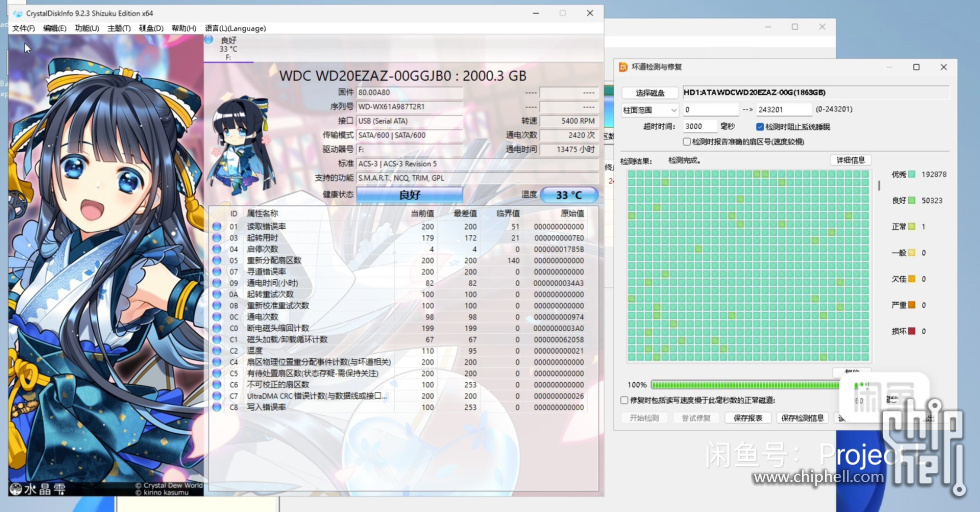
Task: Click status orb for ID 0A 起转重试次数
Action: (x=217, y=294)
